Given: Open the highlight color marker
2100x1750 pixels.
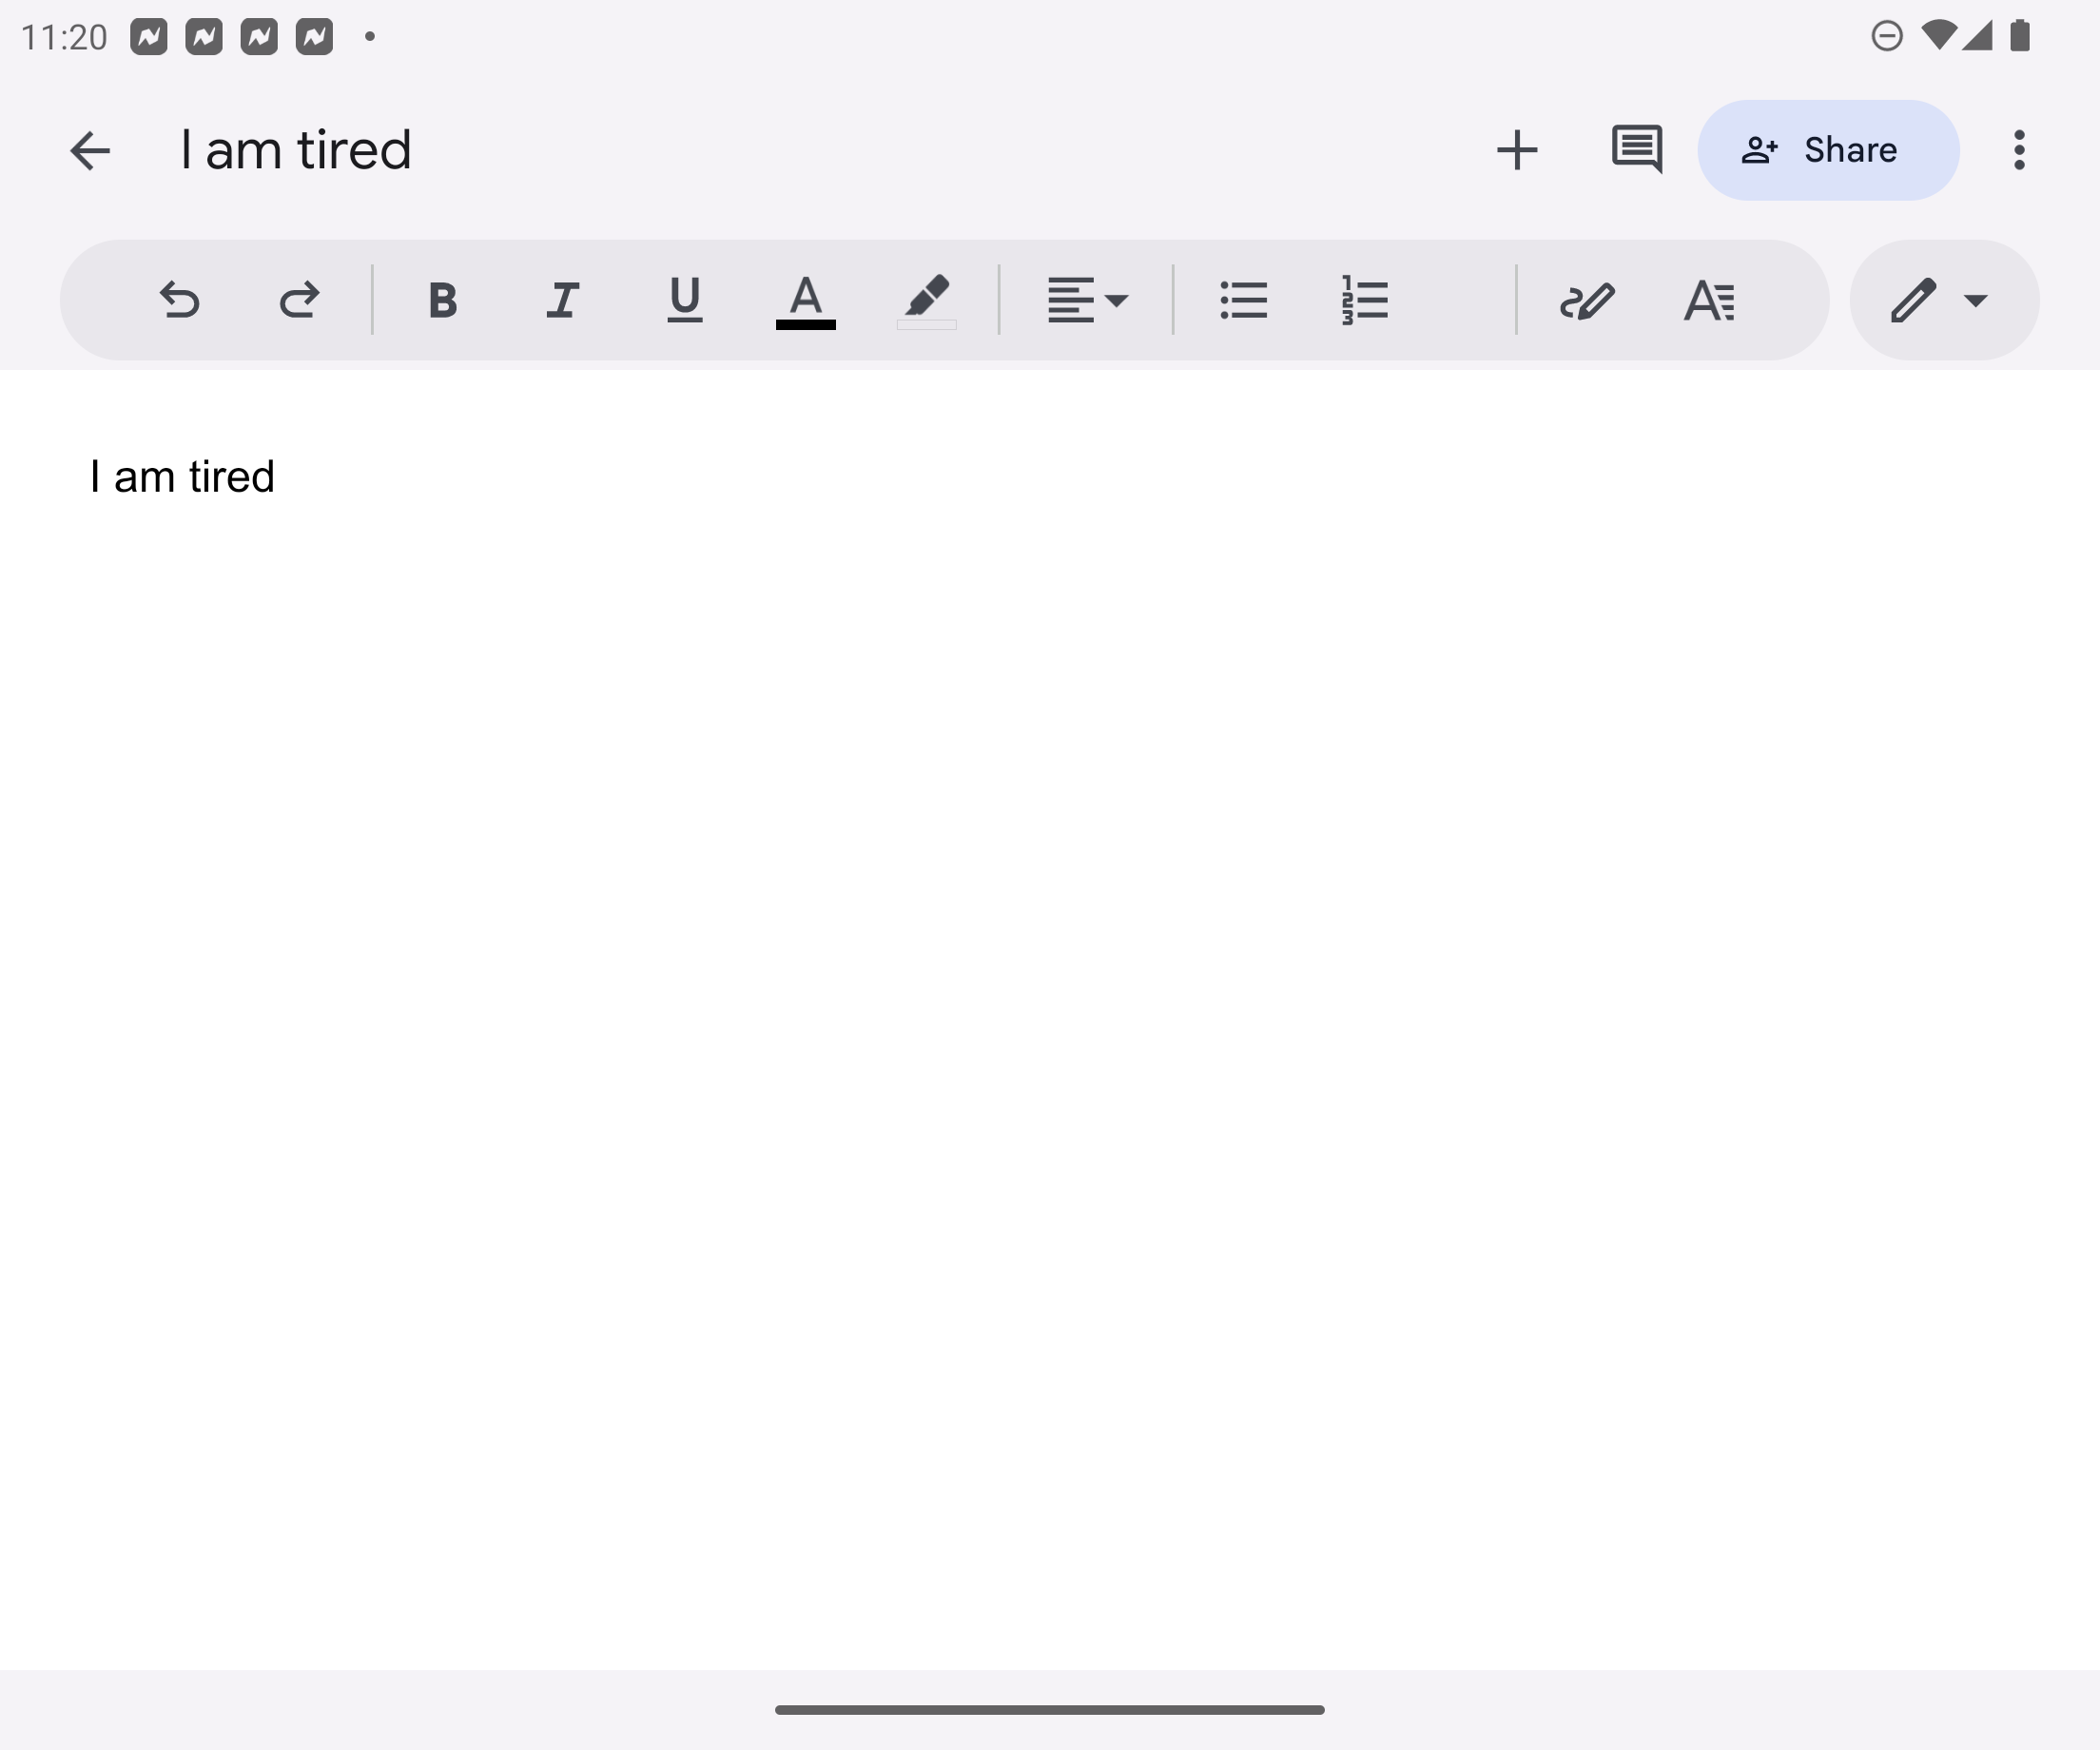Looking at the screenshot, I should click(x=926, y=300).
